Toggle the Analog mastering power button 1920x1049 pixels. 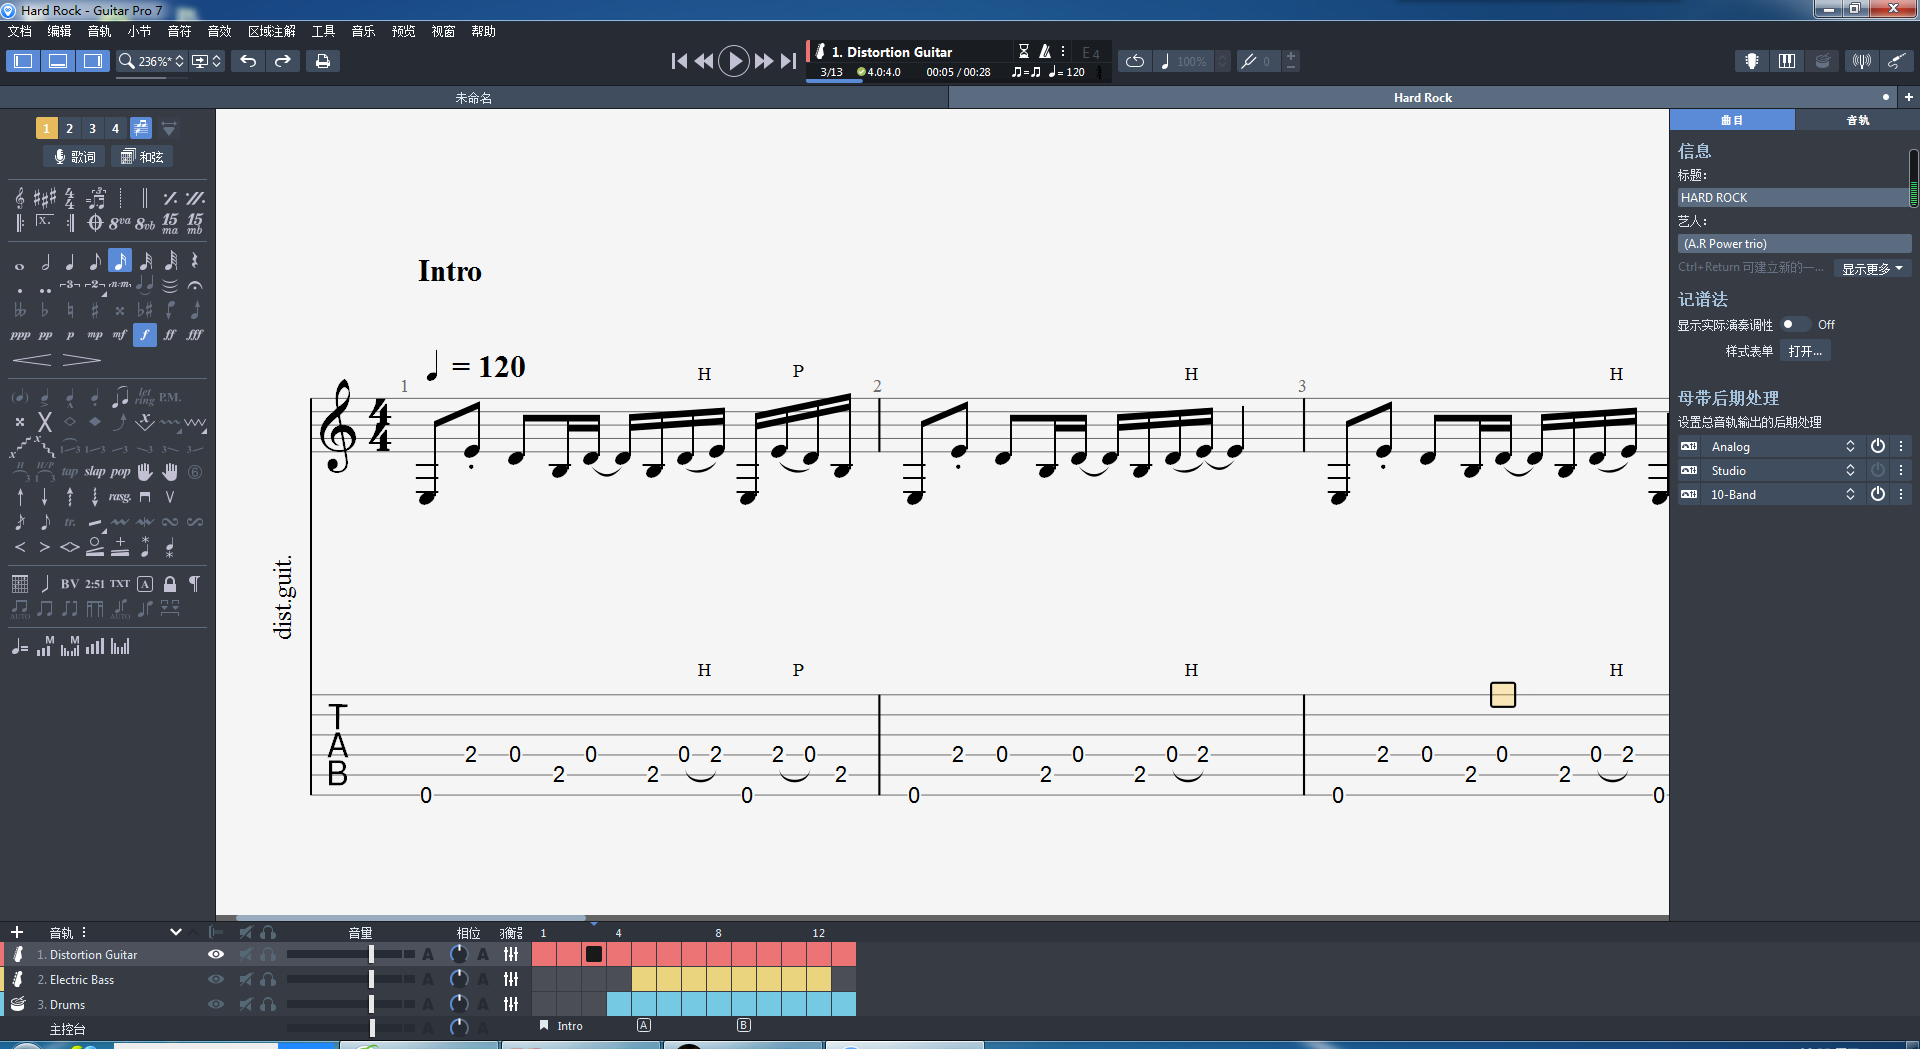(1877, 447)
